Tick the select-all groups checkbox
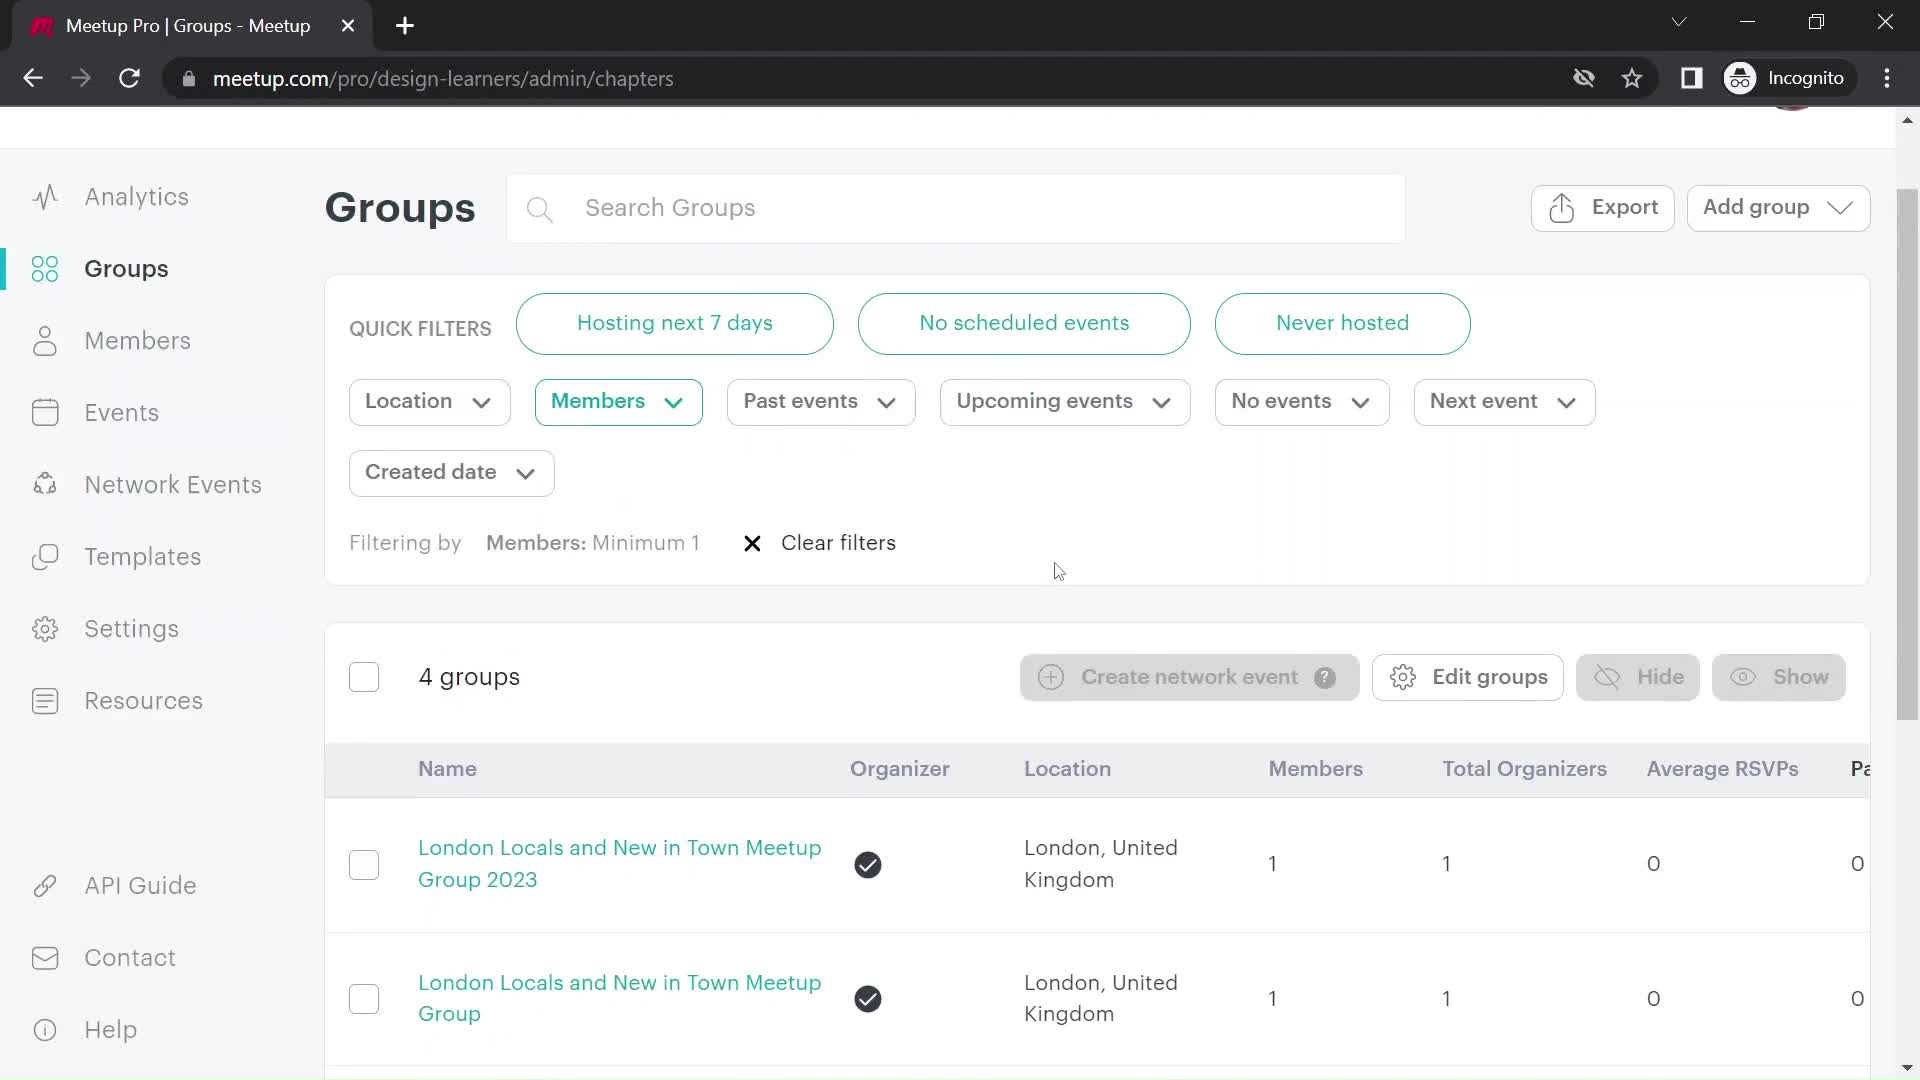The width and height of the screenshot is (1920, 1080). coord(364,678)
